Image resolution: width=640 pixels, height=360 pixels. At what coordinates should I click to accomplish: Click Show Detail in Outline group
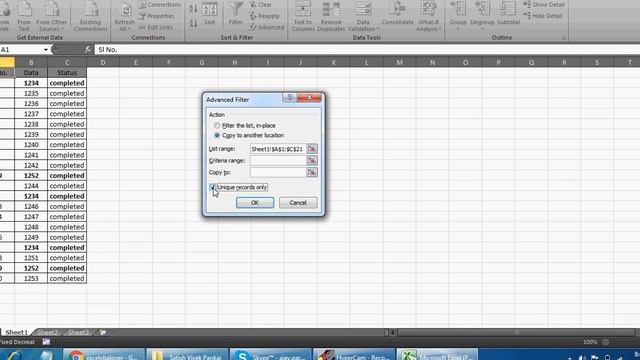pyautogui.click(x=544, y=5)
